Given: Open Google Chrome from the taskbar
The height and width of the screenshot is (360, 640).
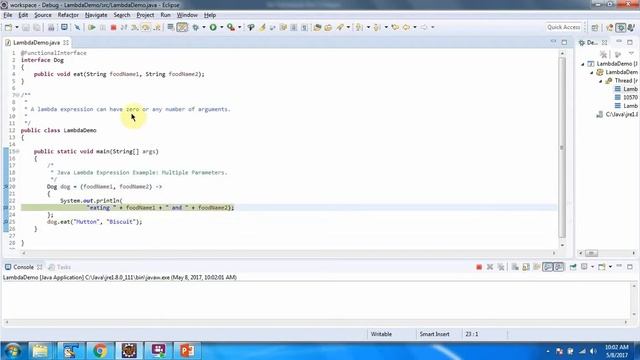Looking at the screenshot, I should pyautogui.click(x=100, y=351).
